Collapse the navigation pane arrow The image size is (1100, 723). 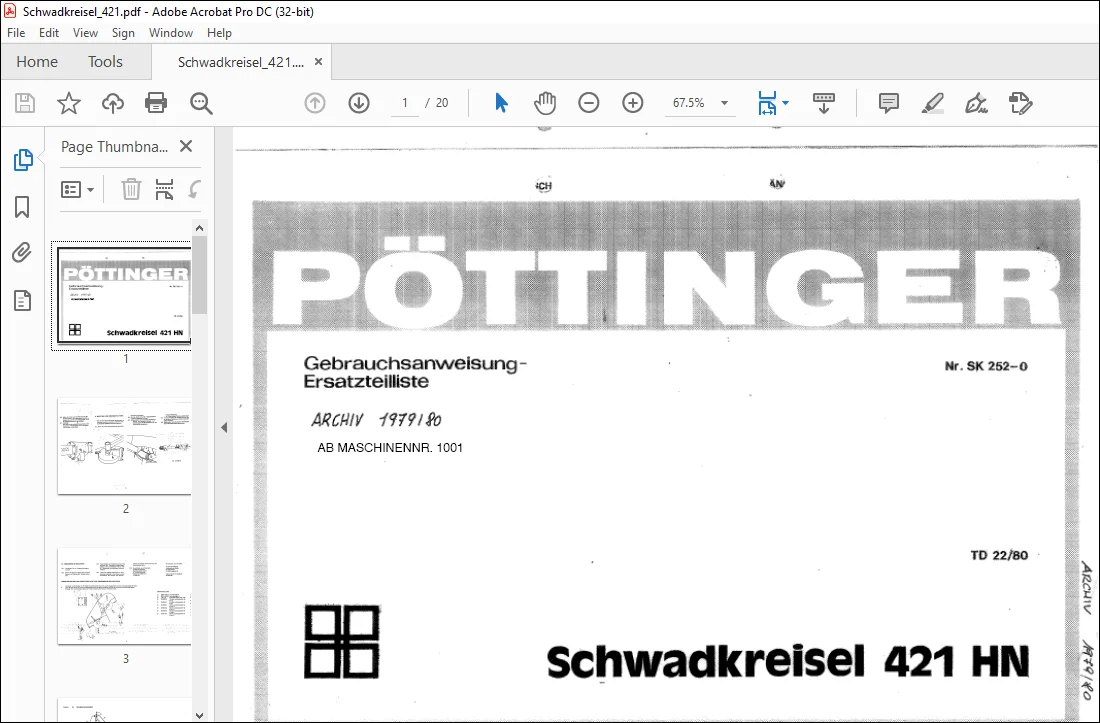point(224,427)
